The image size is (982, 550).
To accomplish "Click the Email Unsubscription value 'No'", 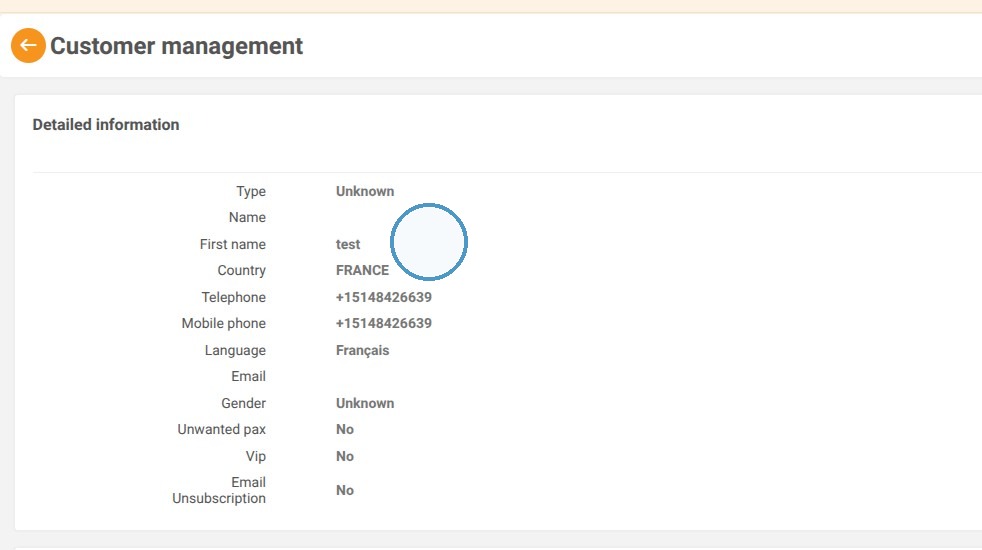I will point(345,490).
